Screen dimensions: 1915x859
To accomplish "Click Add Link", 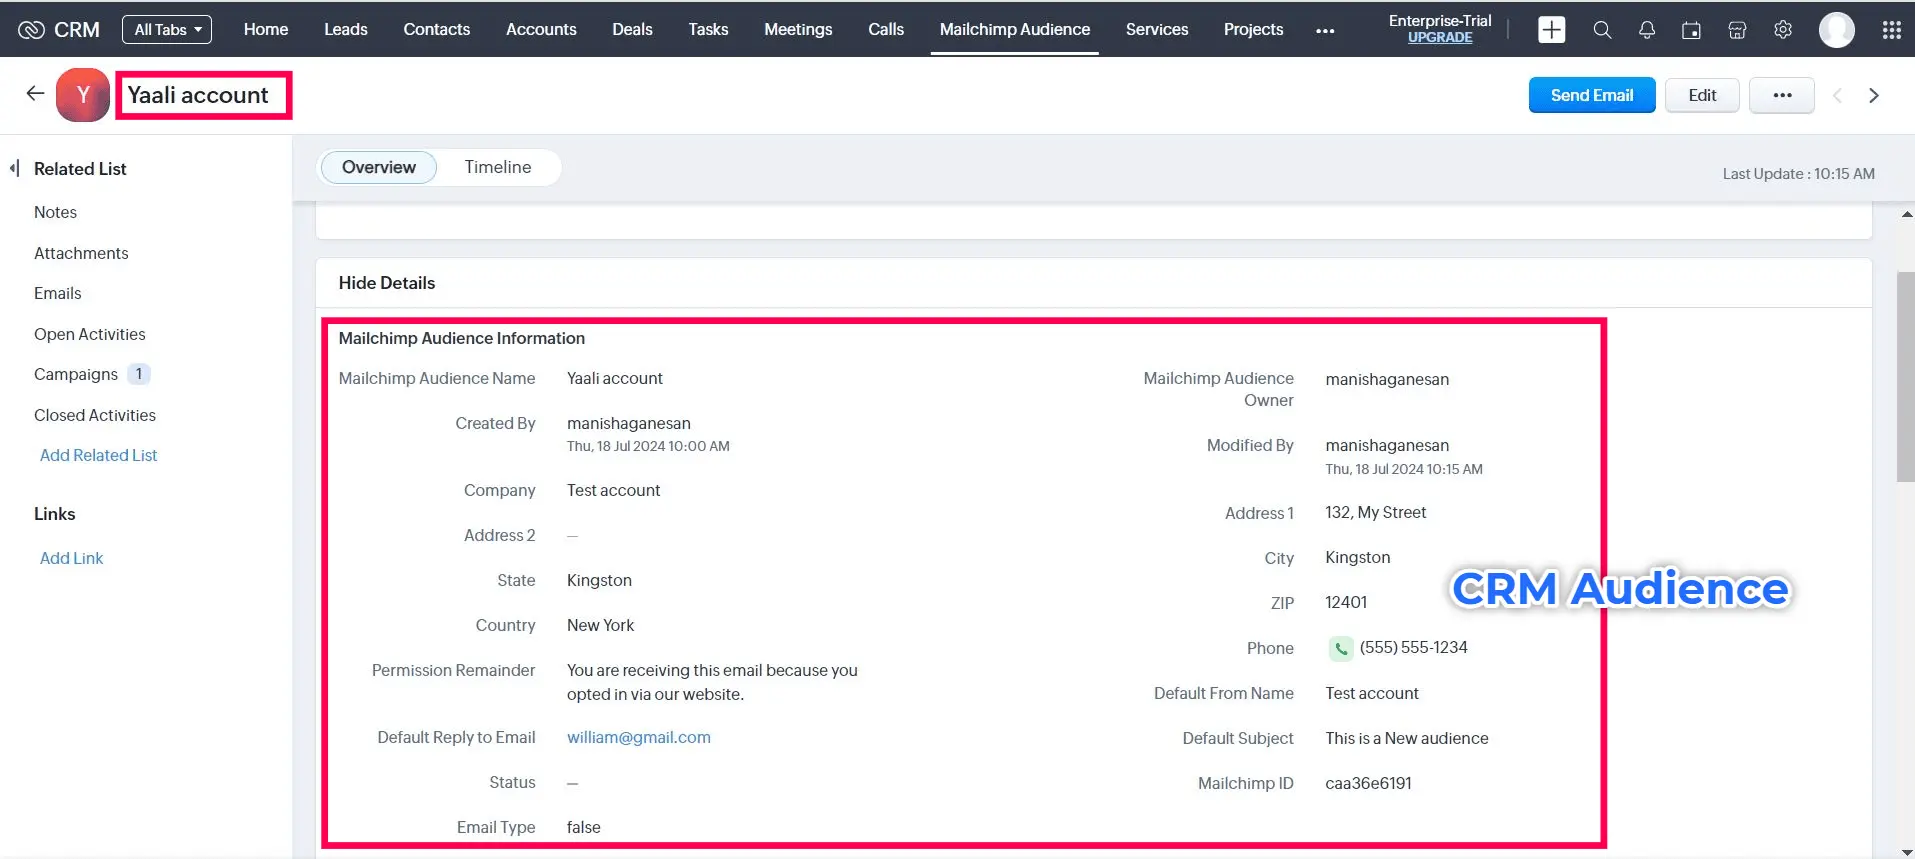I will 71,558.
